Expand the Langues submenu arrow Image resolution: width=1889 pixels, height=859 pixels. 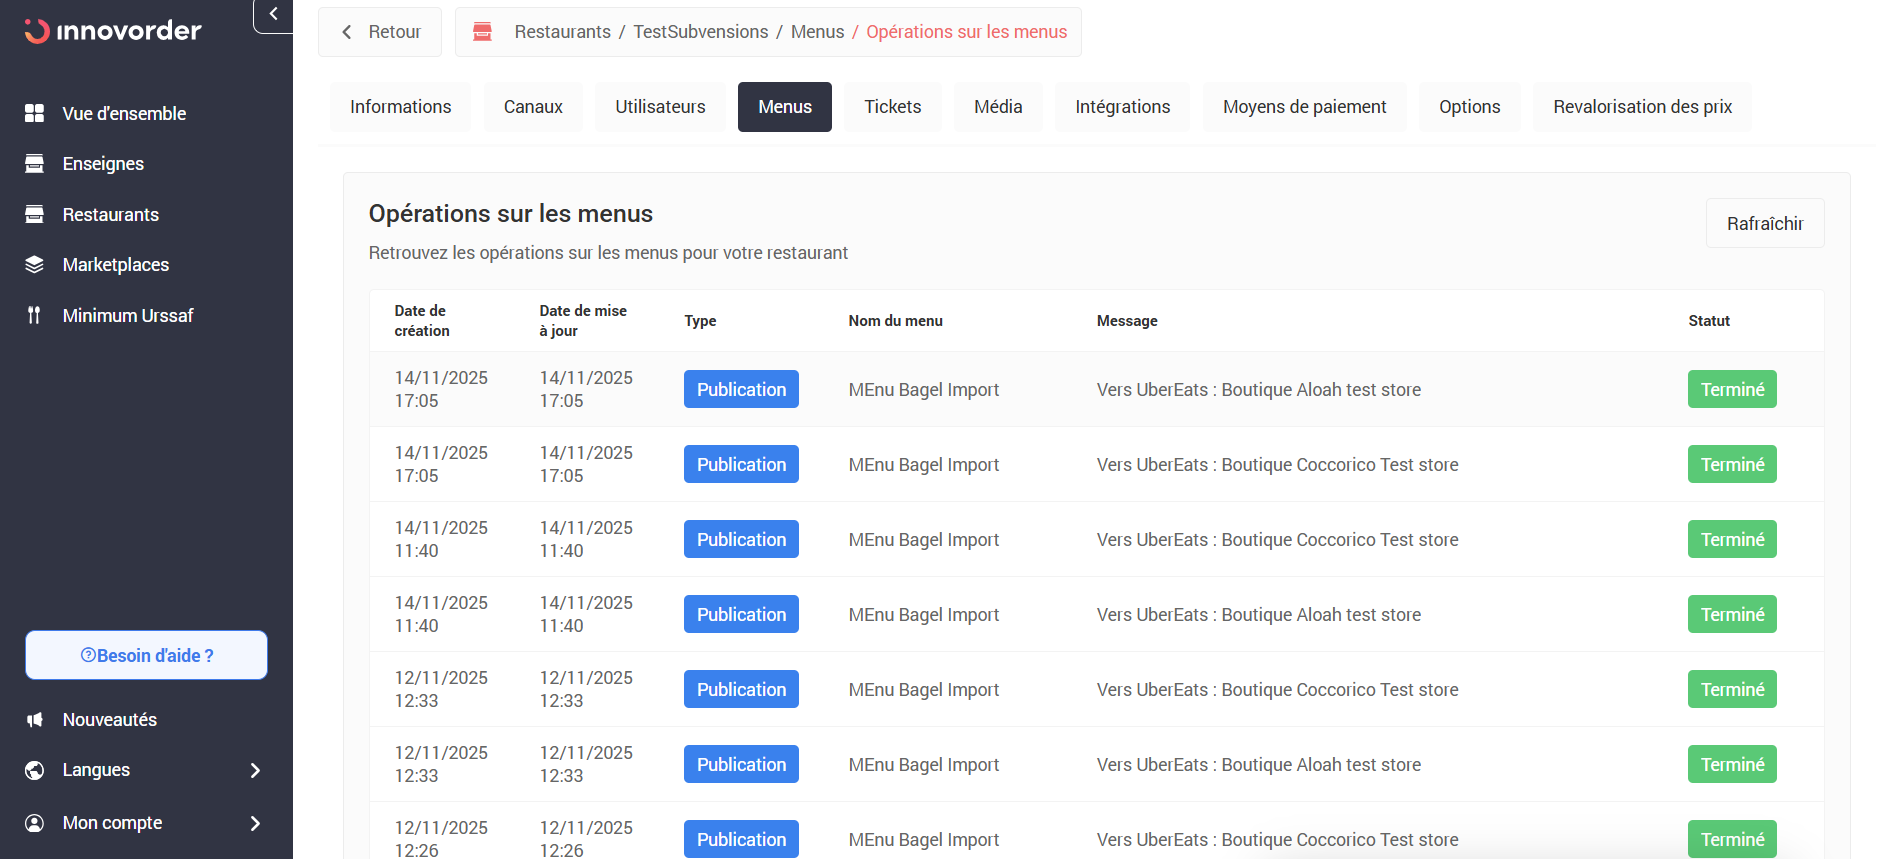point(255,770)
